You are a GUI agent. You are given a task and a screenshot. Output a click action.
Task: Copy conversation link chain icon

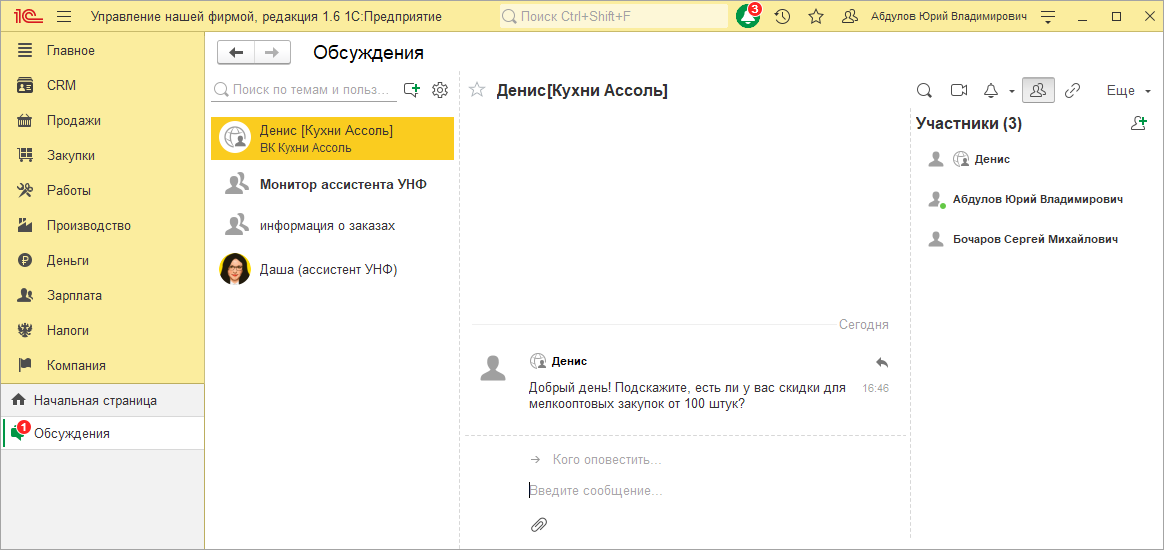pyautogui.click(x=1072, y=91)
